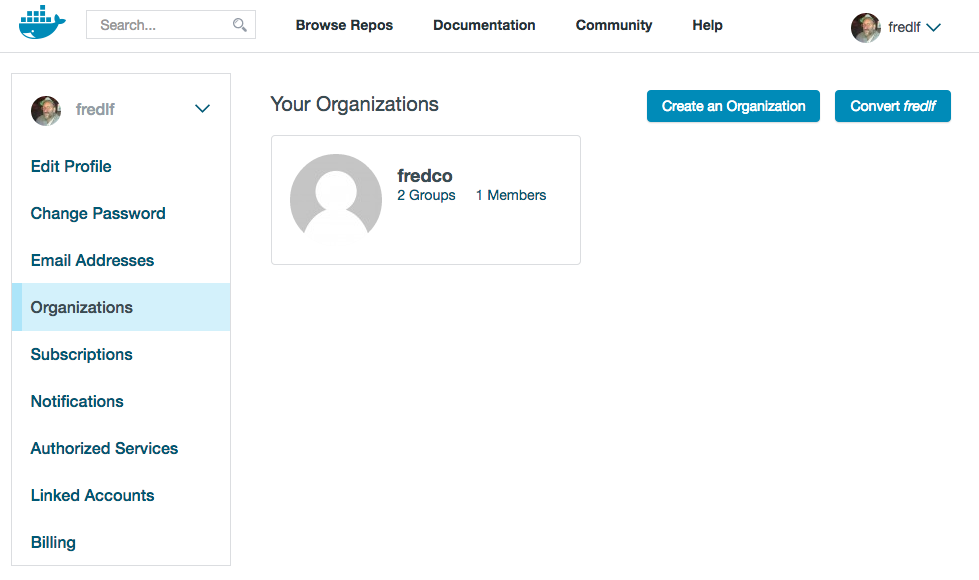The image size is (979, 580).
Task: Click the fredlf avatar in top navigation
Action: click(x=865, y=27)
